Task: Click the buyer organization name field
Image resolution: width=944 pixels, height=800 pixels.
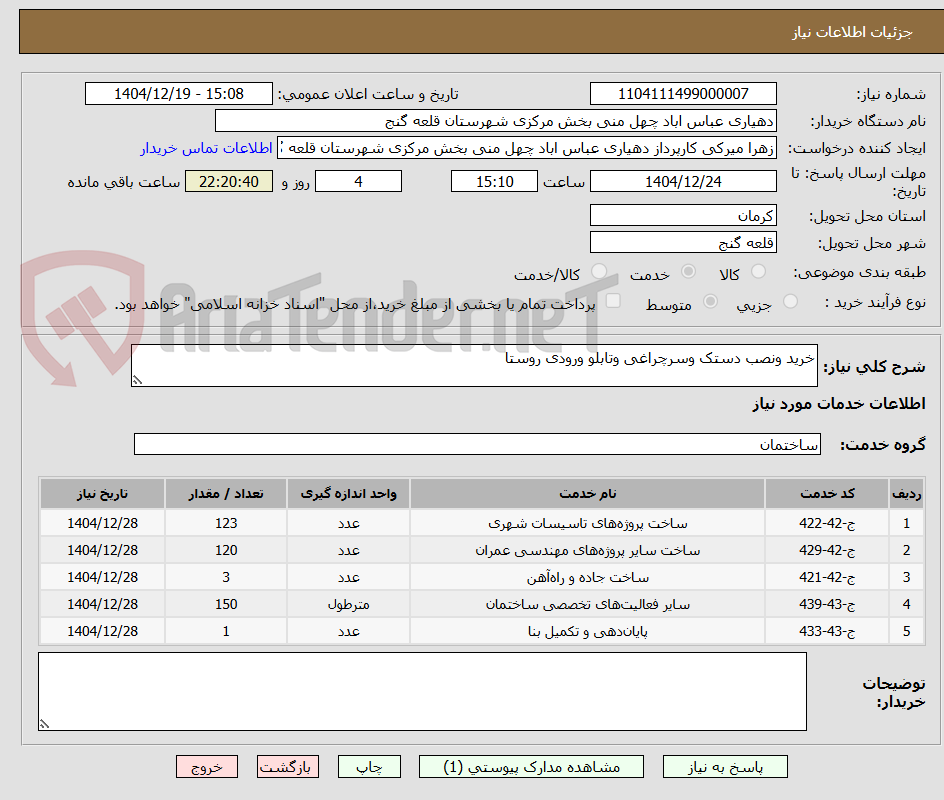Action: (496, 121)
